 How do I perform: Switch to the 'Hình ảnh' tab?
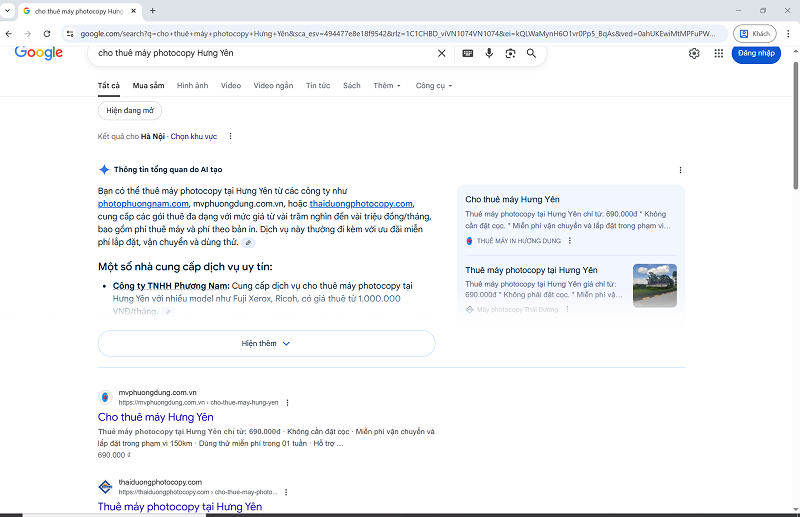pyautogui.click(x=192, y=86)
